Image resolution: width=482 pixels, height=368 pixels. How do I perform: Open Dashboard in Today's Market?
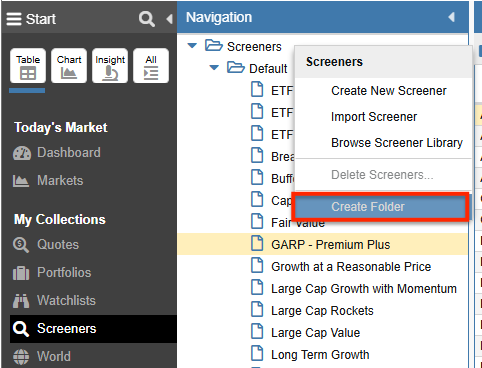[x=57, y=153]
